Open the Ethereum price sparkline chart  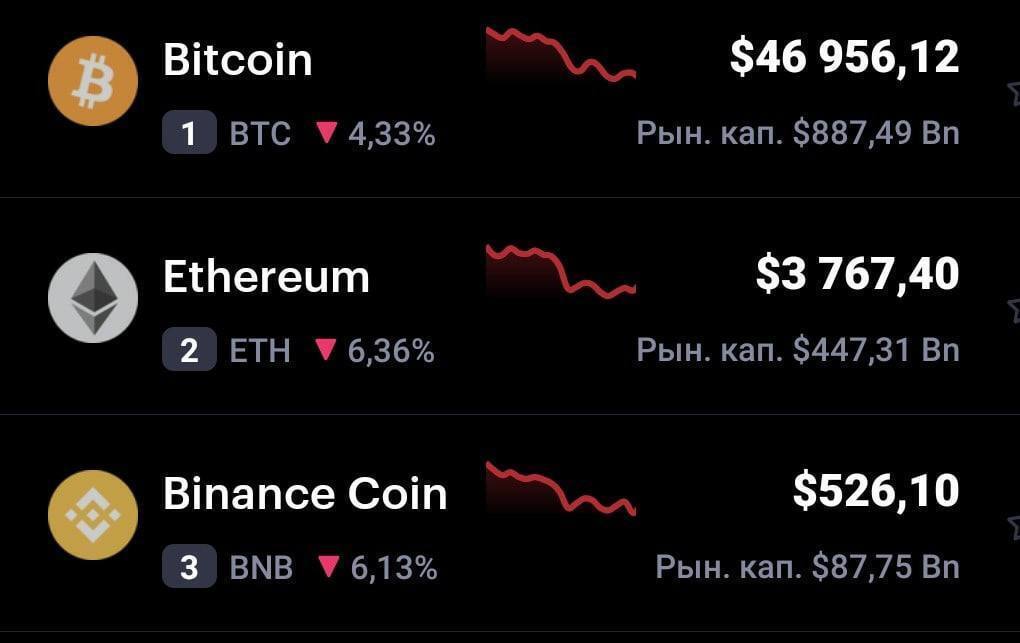point(560,271)
